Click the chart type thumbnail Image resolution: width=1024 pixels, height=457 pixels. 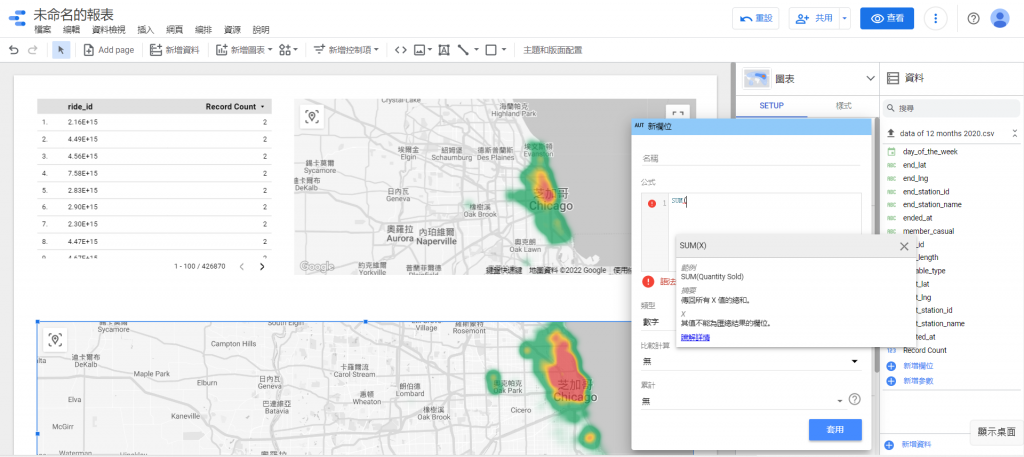[758, 78]
